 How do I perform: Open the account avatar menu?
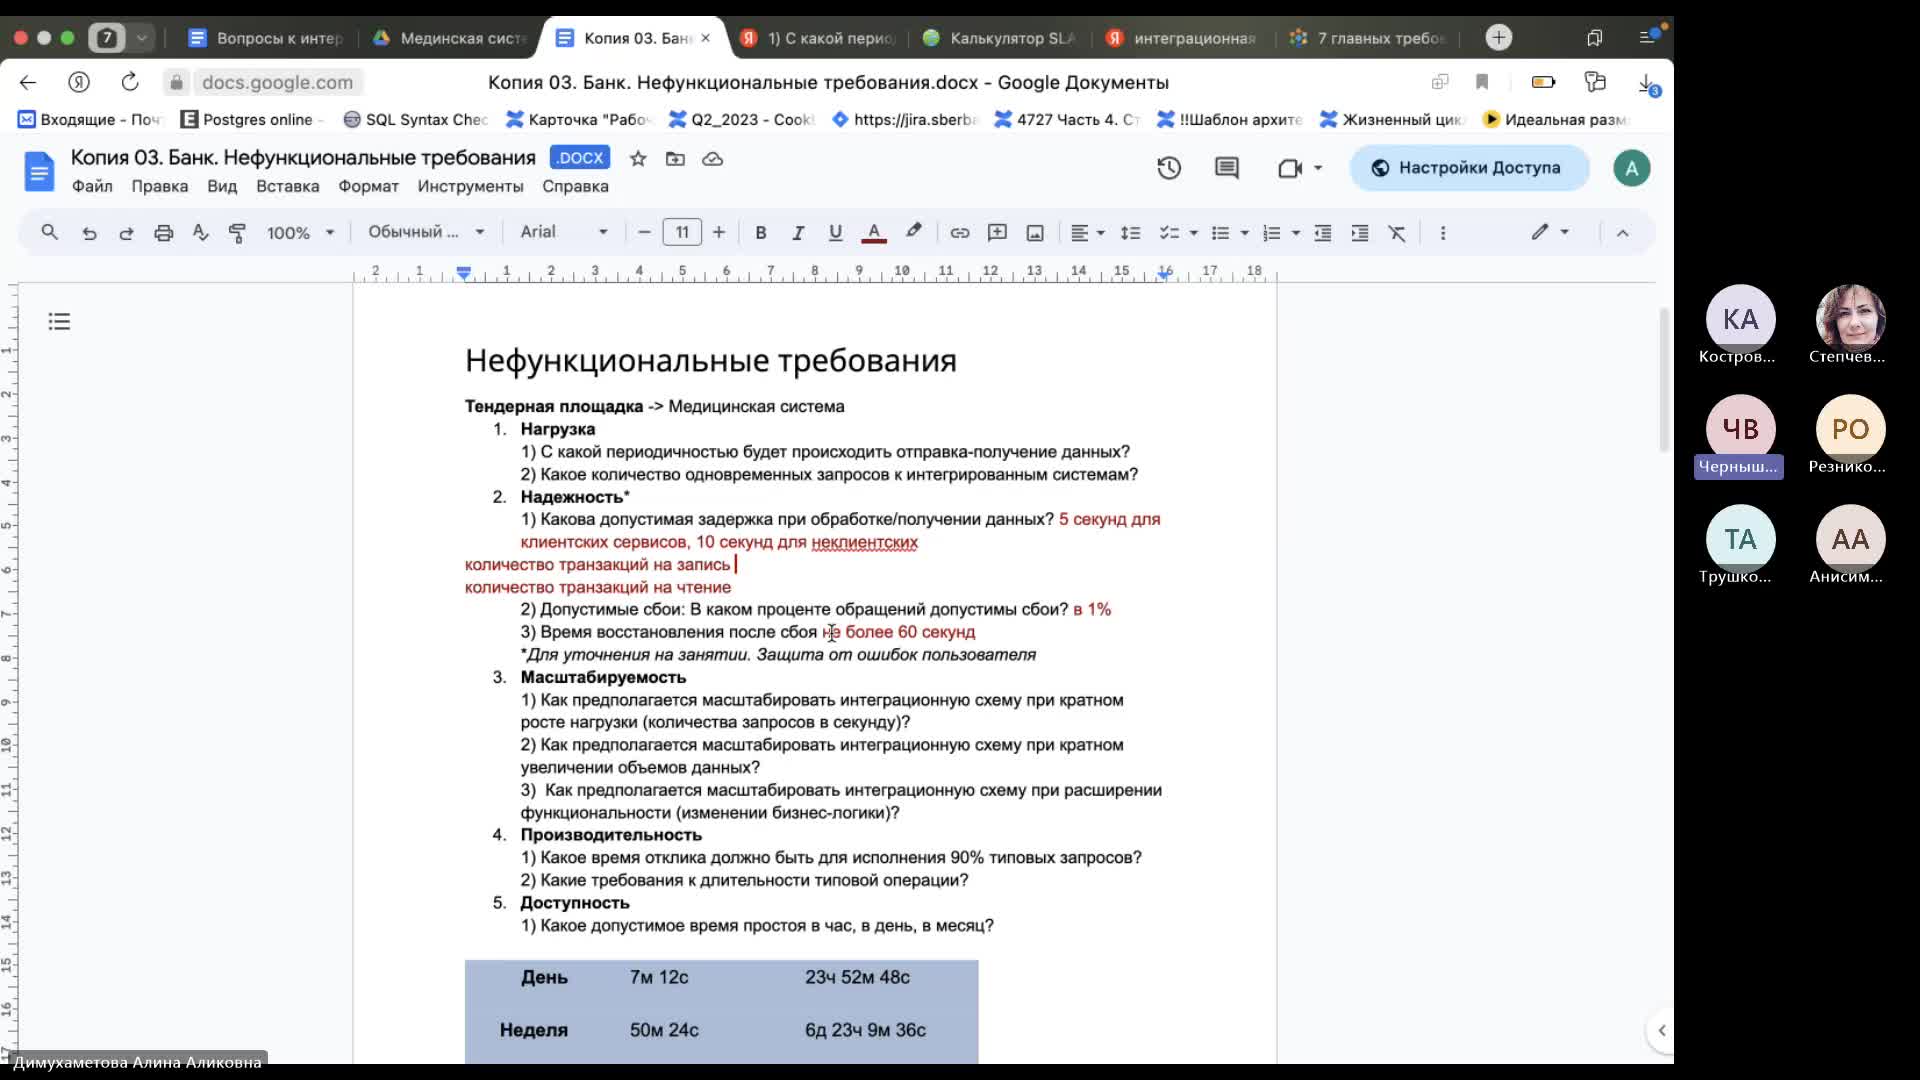[1631, 168]
